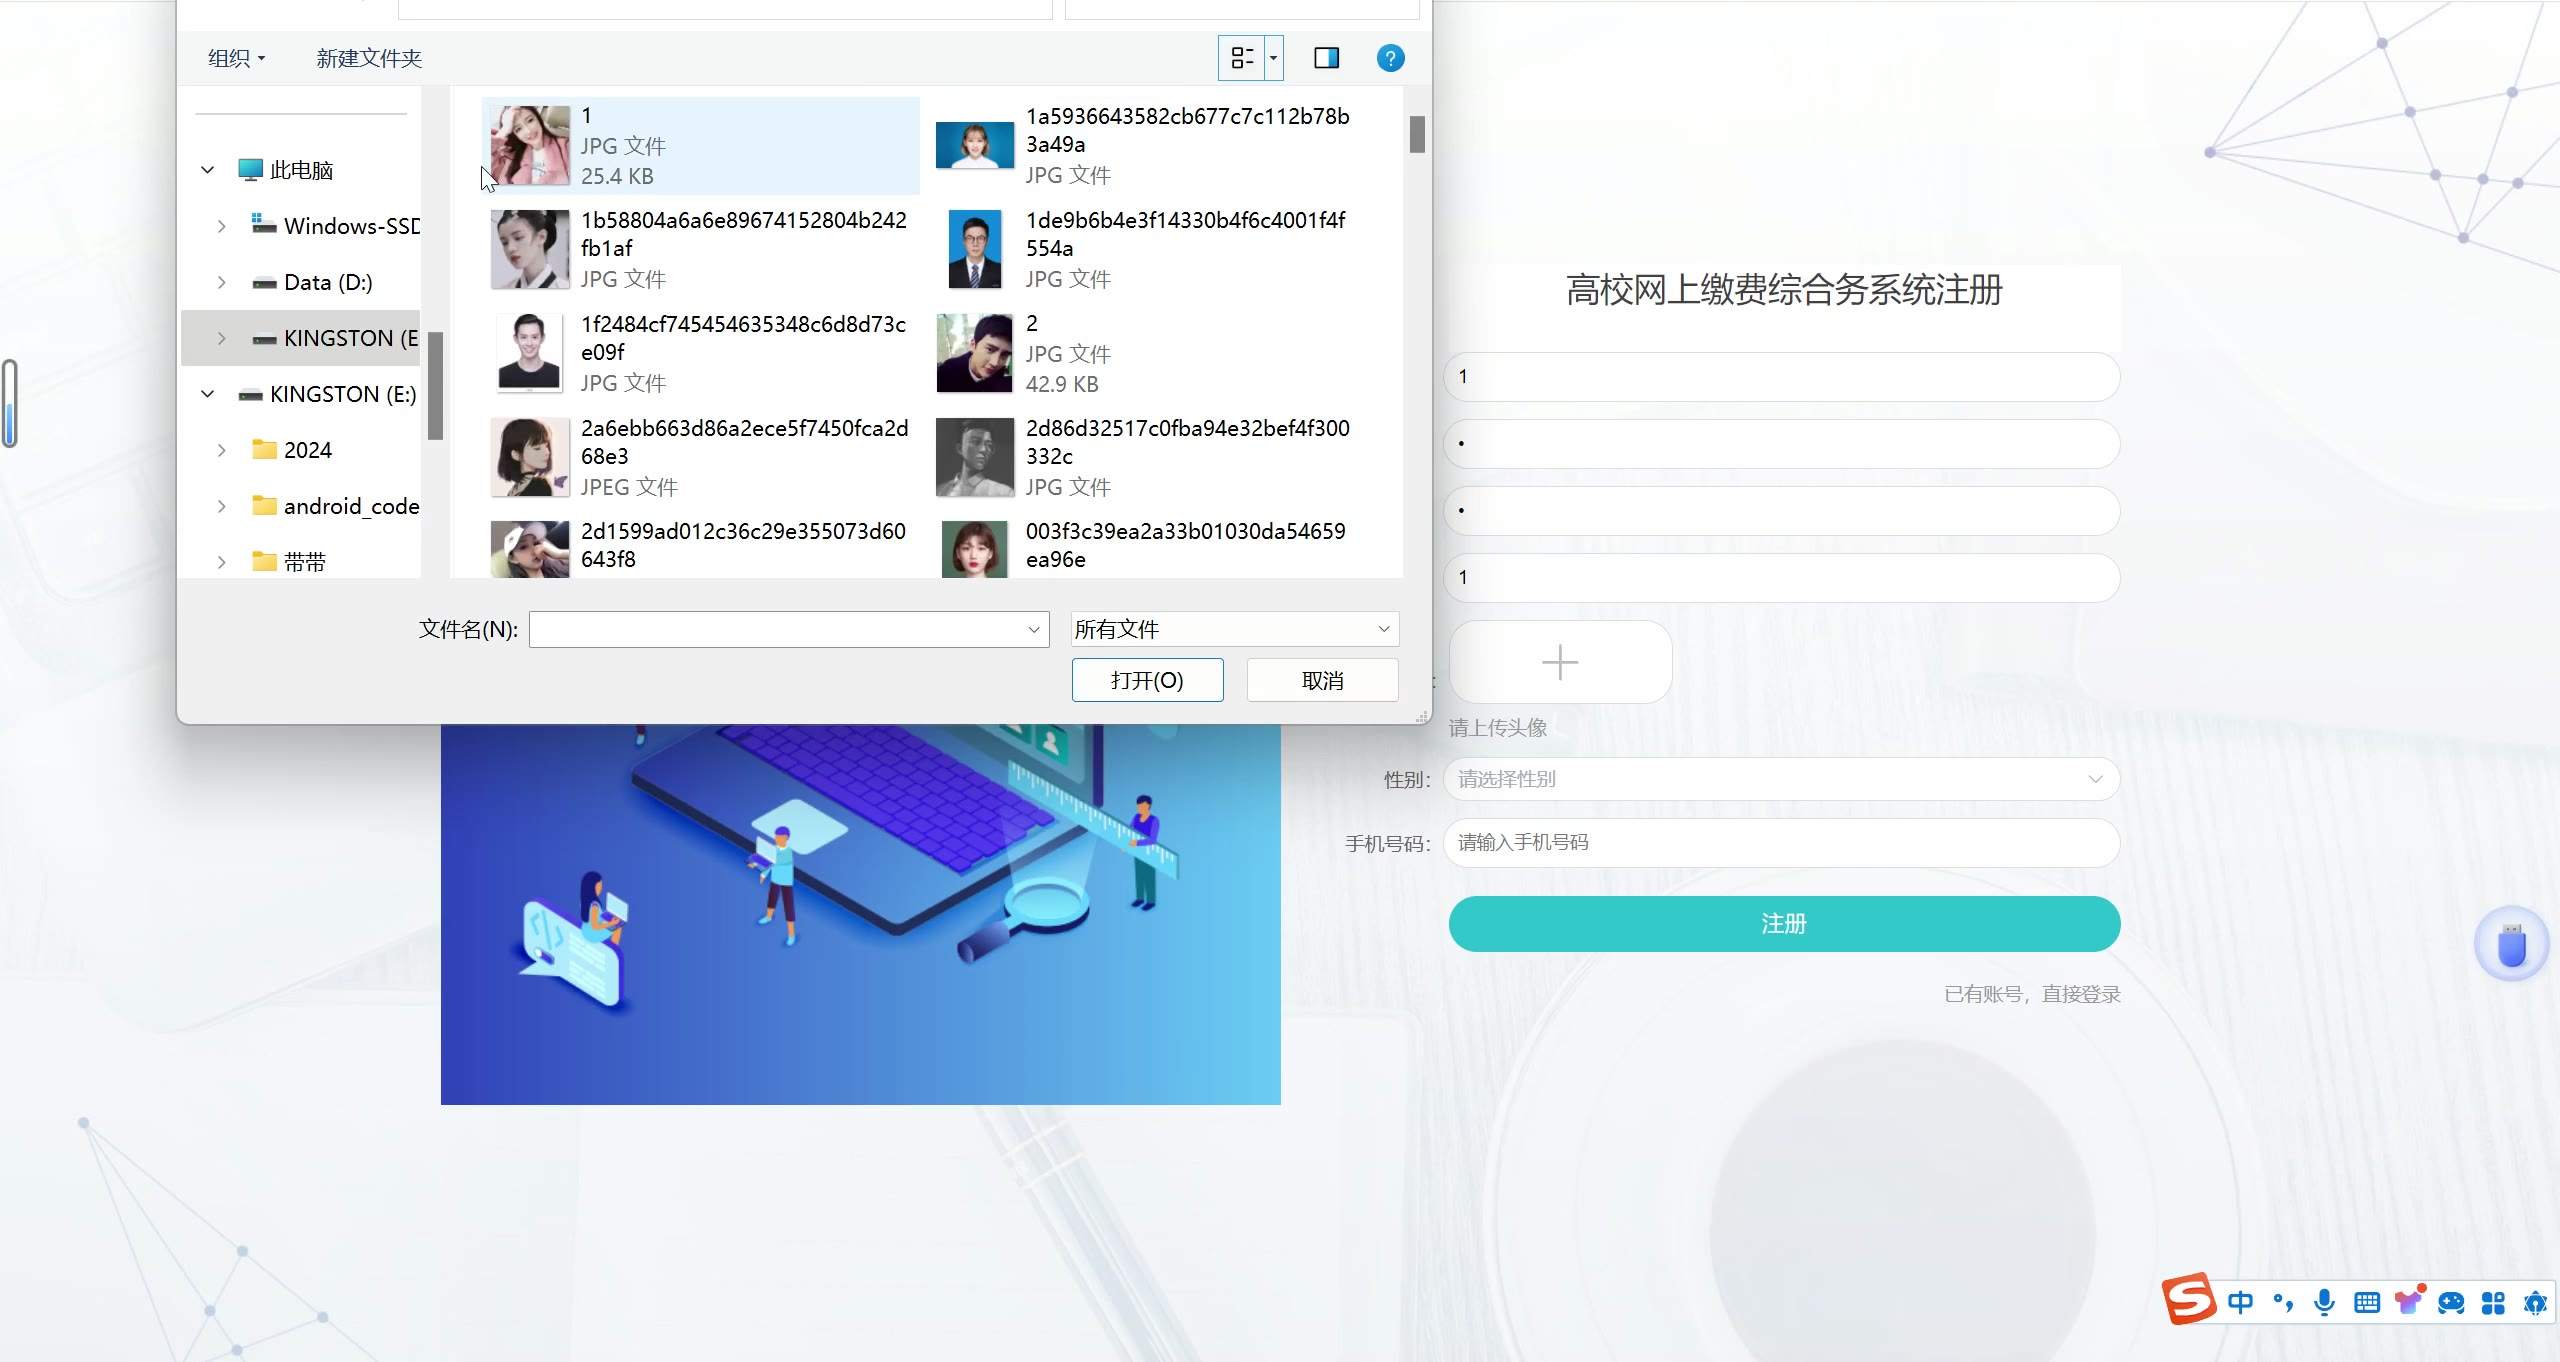The image size is (2560, 1362).
Task: Expand the android_code folder node
Action: point(221,506)
